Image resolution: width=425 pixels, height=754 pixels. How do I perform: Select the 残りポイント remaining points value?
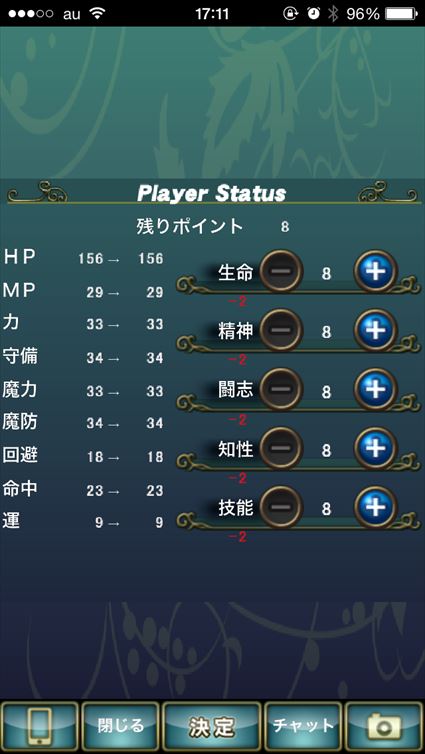(x=285, y=227)
